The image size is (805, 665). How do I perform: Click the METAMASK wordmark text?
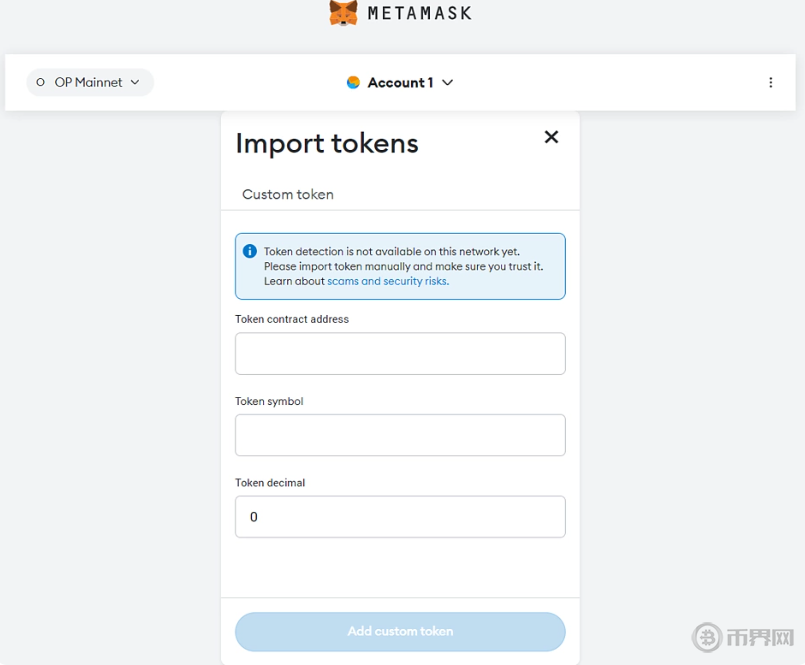[x=419, y=14]
